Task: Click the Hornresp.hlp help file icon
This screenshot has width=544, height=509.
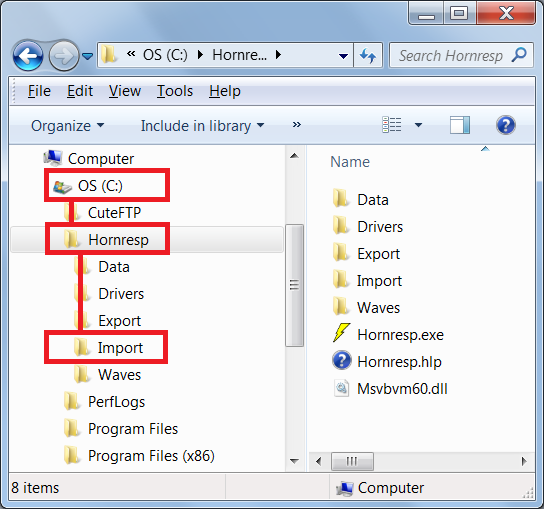Action: pos(341,361)
